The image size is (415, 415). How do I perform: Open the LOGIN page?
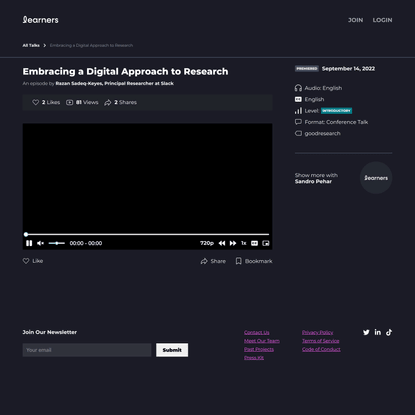382,20
